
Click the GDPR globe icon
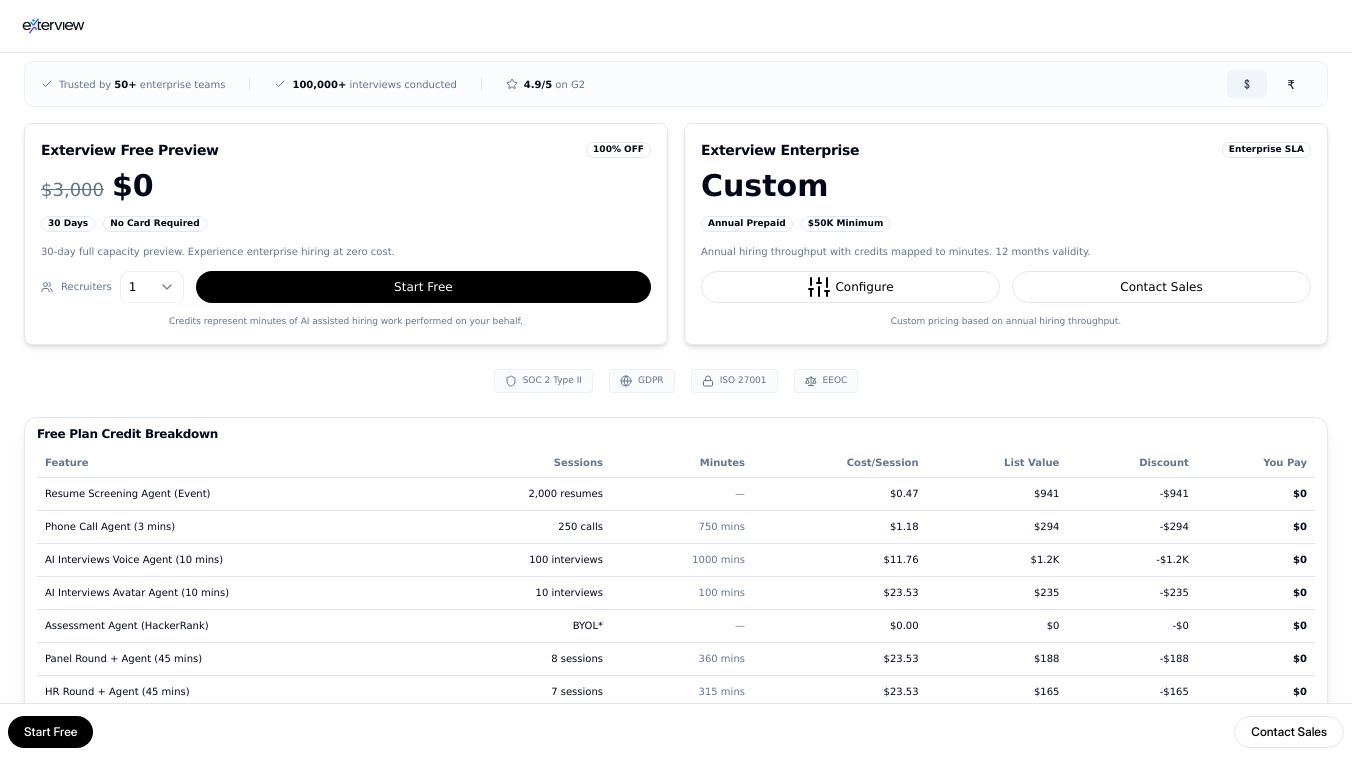pos(624,381)
